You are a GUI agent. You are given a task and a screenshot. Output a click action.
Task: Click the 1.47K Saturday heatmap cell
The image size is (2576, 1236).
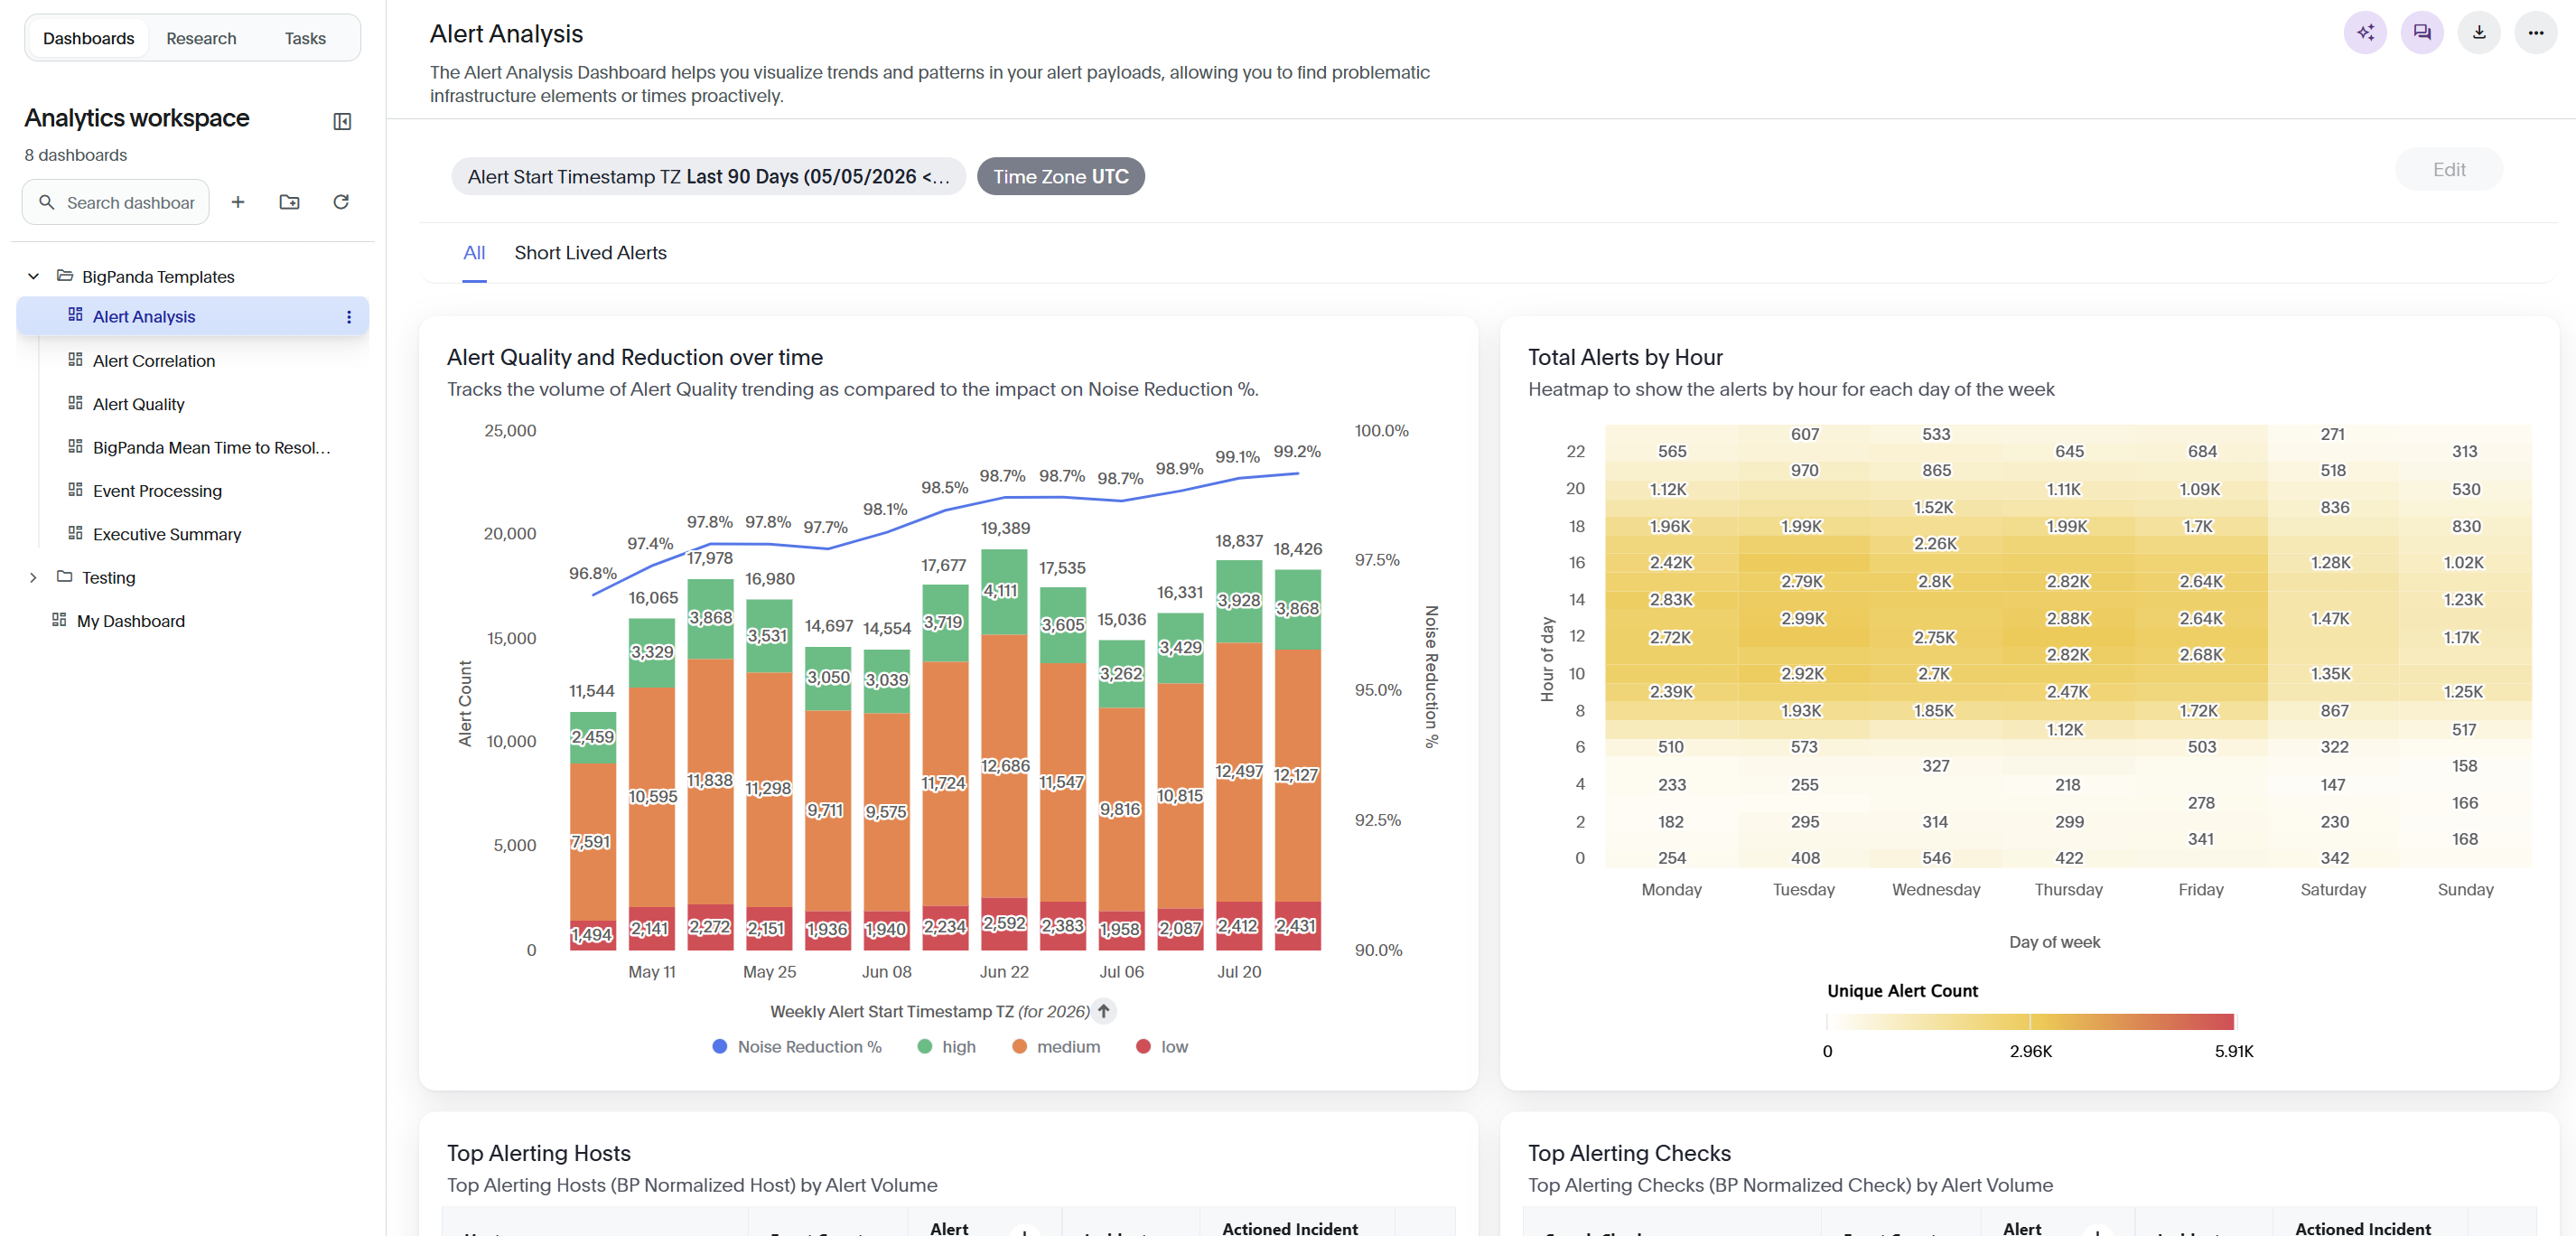coord(2331,618)
